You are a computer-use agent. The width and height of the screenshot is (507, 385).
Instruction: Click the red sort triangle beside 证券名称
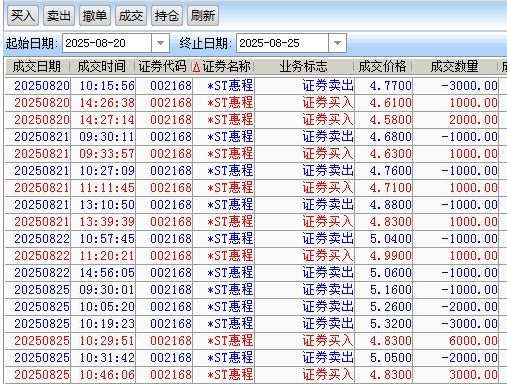[196, 67]
